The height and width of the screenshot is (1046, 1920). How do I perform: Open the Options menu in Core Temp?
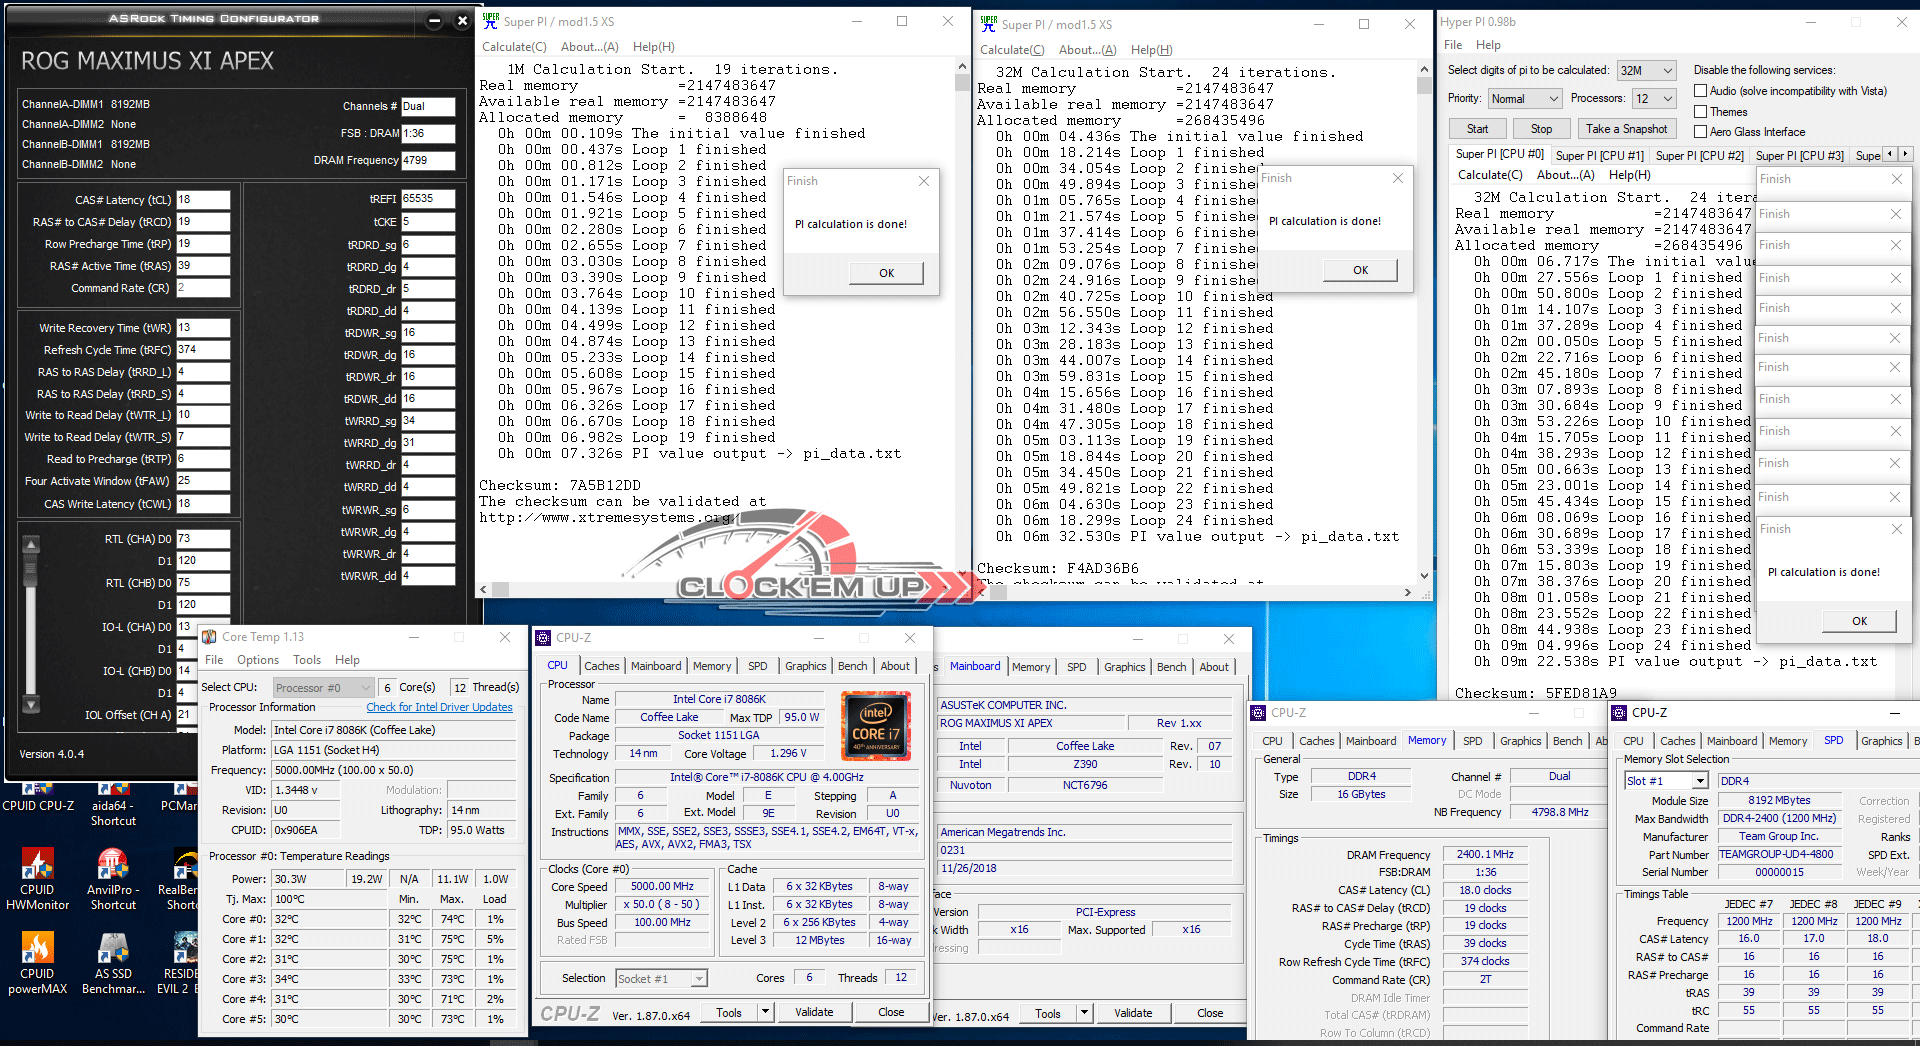click(x=258, y=660)
